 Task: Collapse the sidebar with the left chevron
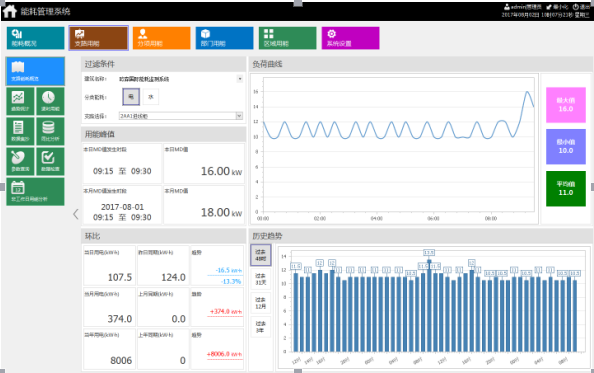tap(76, 214)
